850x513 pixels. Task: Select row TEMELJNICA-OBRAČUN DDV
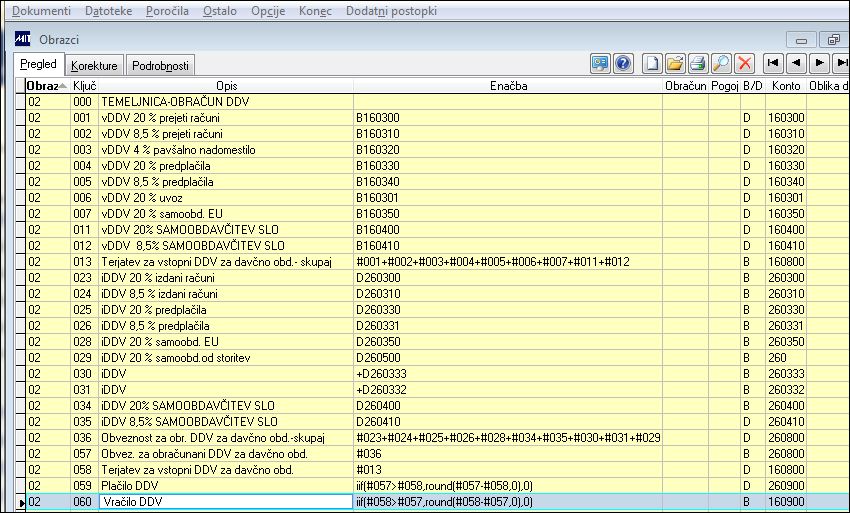pyautogui.click(x=437, y=101)
